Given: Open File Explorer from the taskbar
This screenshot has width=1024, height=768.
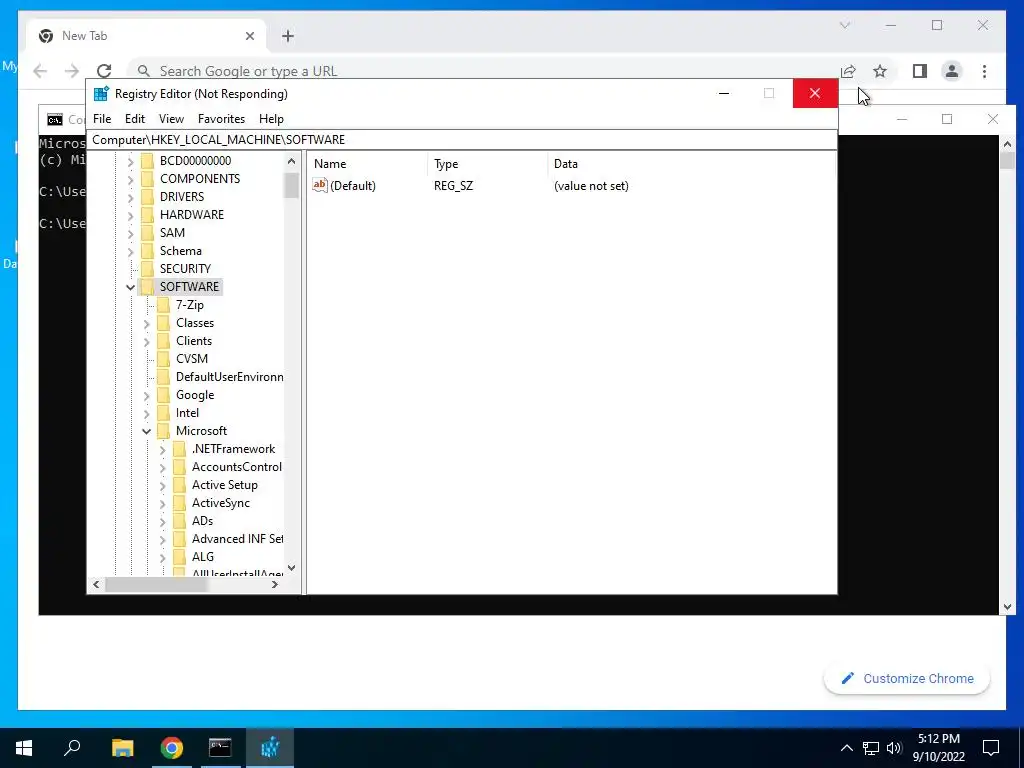Looking at the screenshot, I should tap(122, 748).
